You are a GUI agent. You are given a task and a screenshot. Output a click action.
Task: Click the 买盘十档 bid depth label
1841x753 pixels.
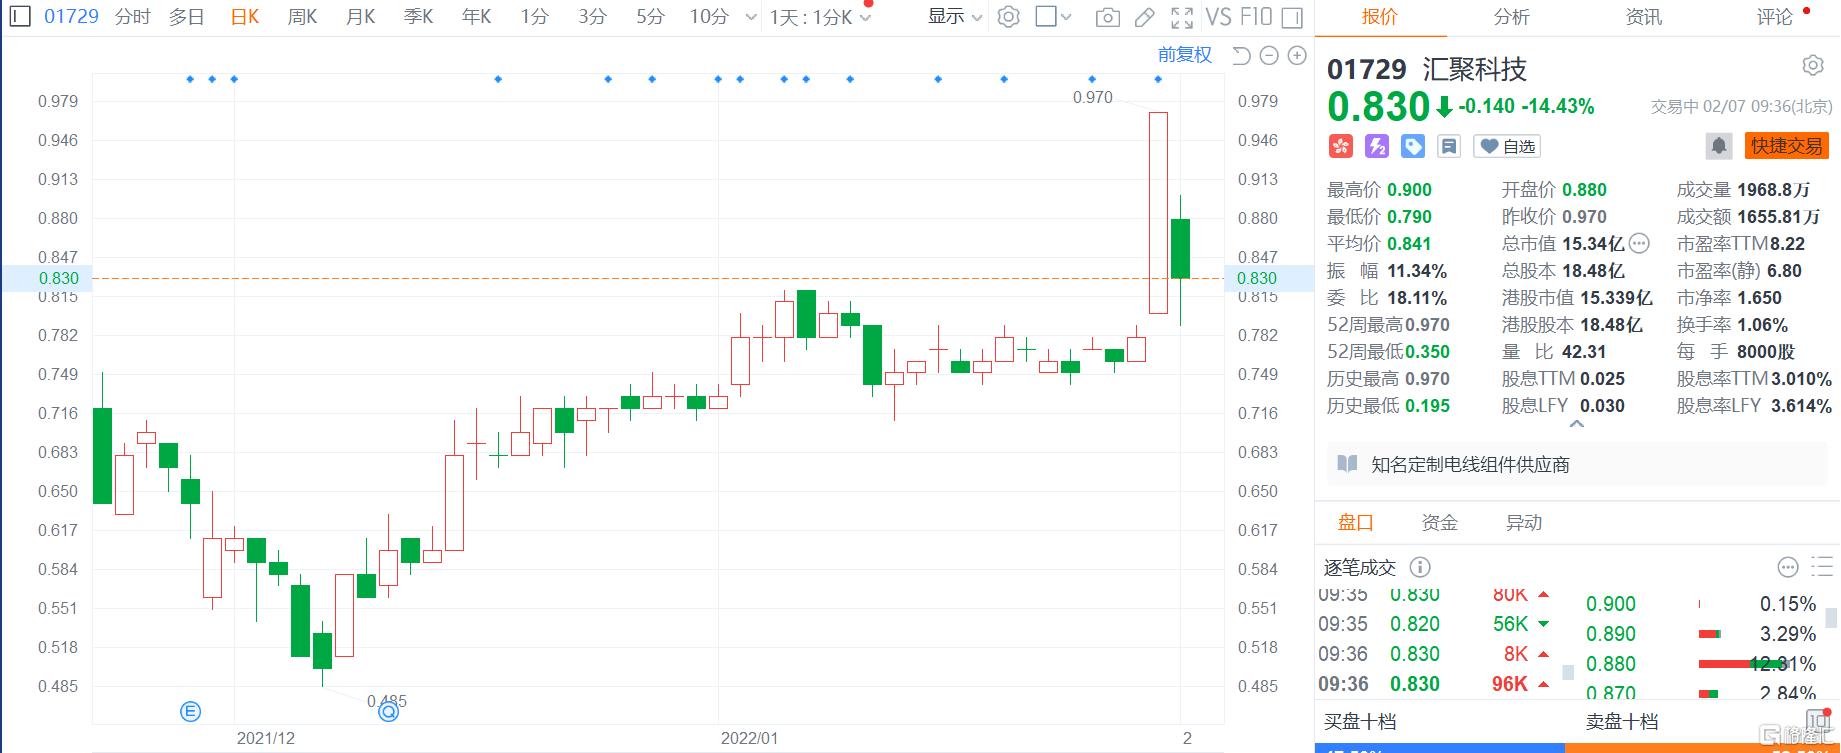pyautogui.click(x=1359, y=721)
